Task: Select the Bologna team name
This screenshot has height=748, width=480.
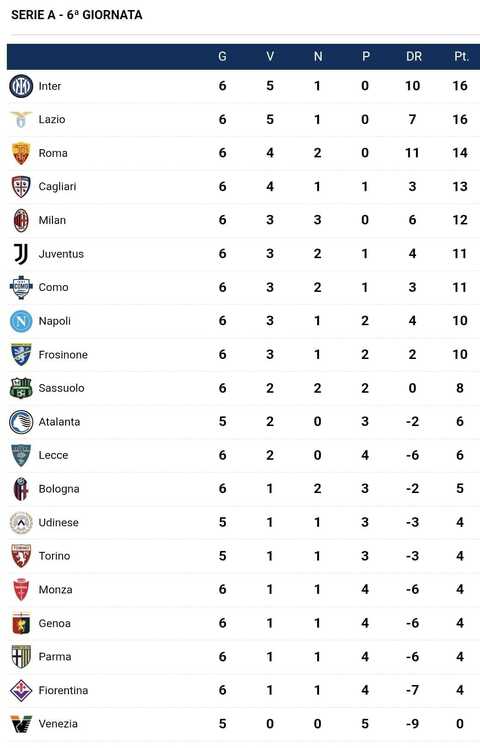Action: (59, 489)
